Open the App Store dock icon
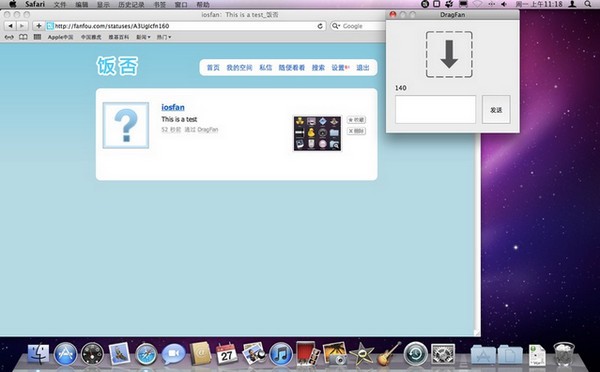600x372 pixels. coord(65,354)
